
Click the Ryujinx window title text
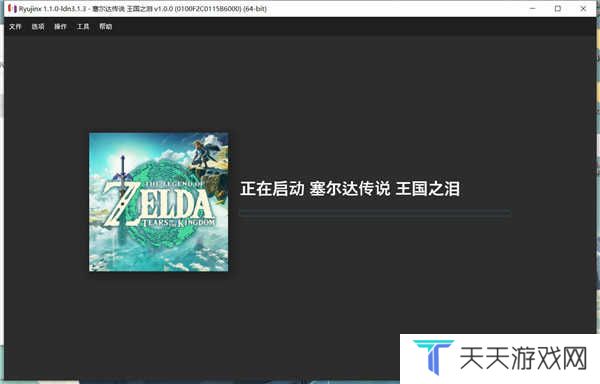pyautogui.click(x=143, y=8)
